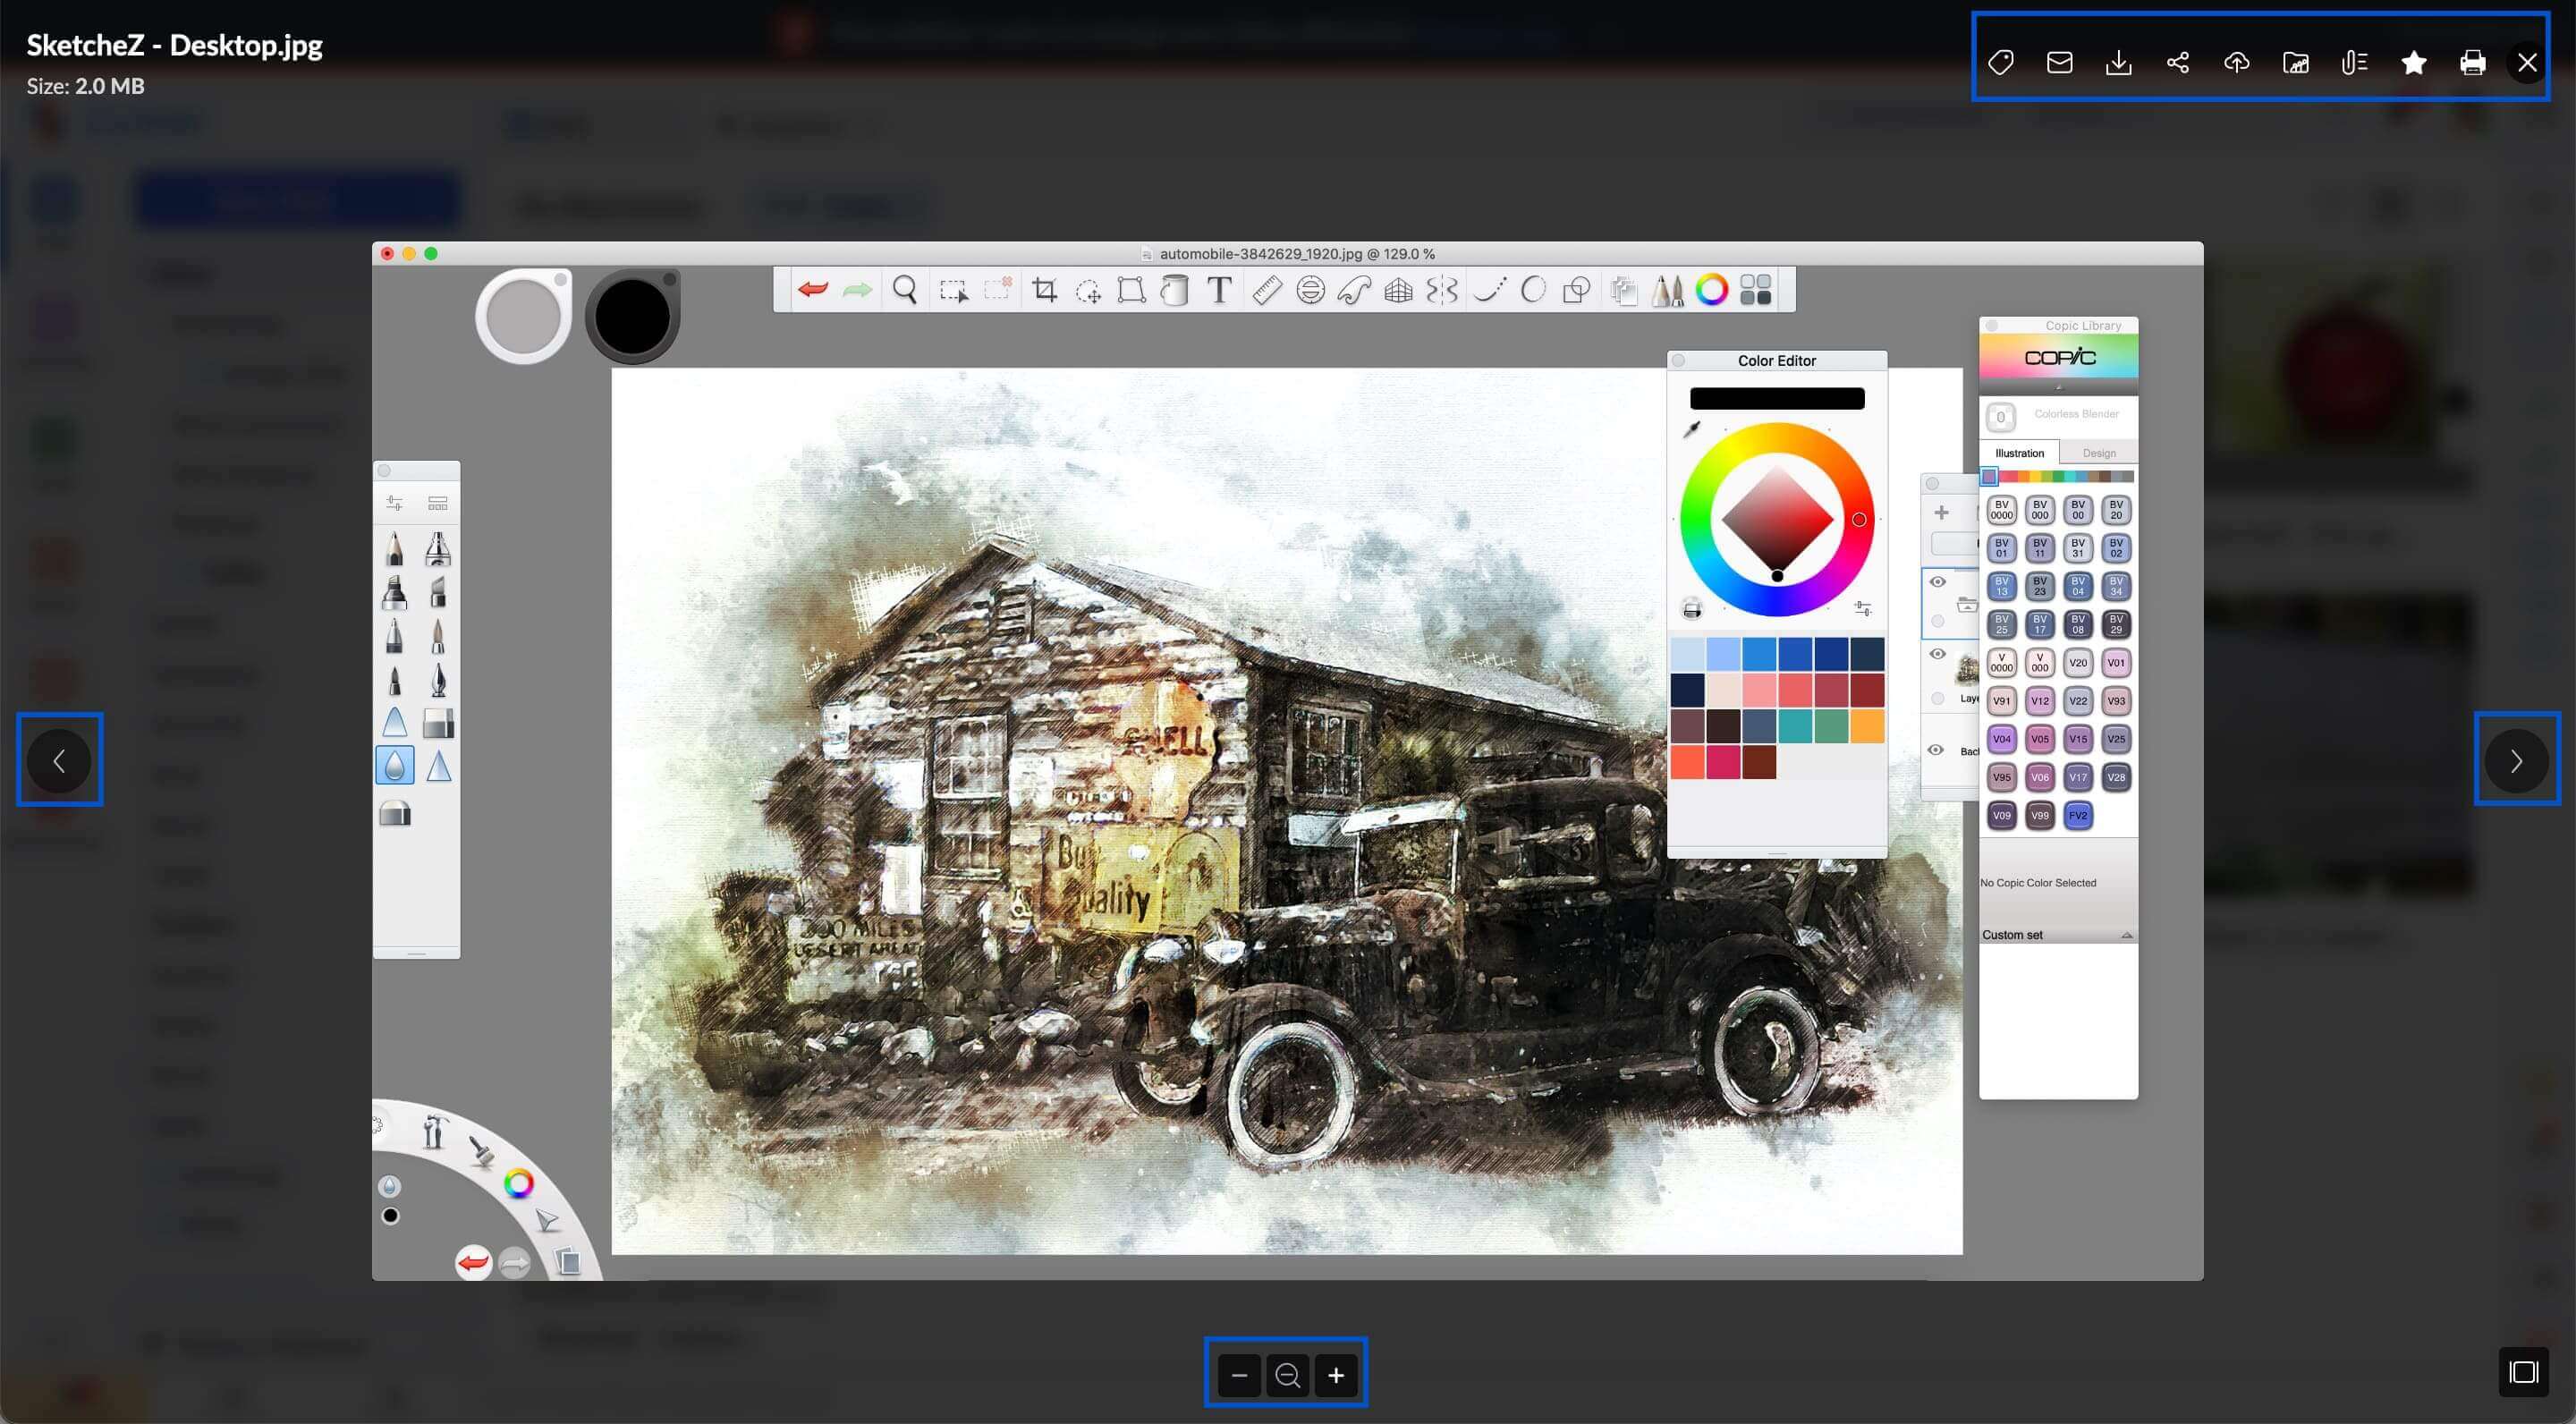Screen dimensions: 2576x1424
Task: Open the color wheel tool
Action: 1711,291
